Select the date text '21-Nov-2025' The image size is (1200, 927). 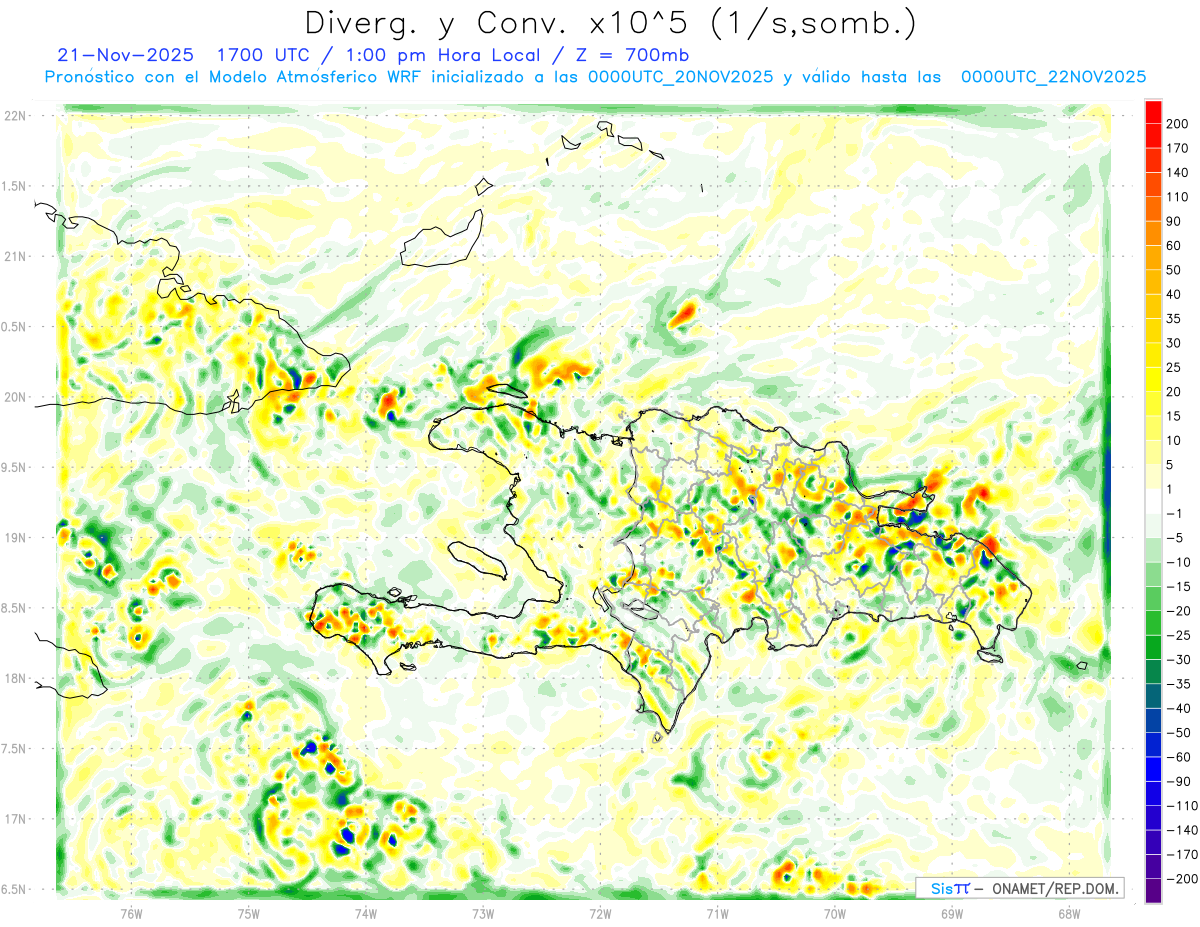[x=126, y=55]
